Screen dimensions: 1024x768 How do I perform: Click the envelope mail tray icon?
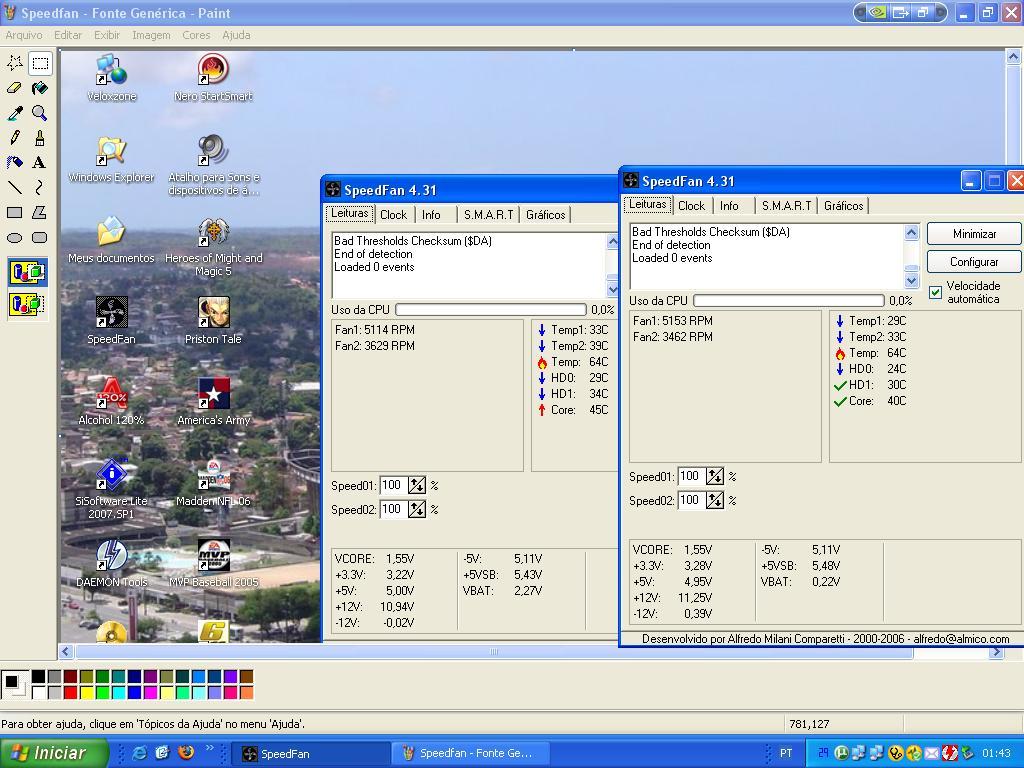[x=932, y=754]
